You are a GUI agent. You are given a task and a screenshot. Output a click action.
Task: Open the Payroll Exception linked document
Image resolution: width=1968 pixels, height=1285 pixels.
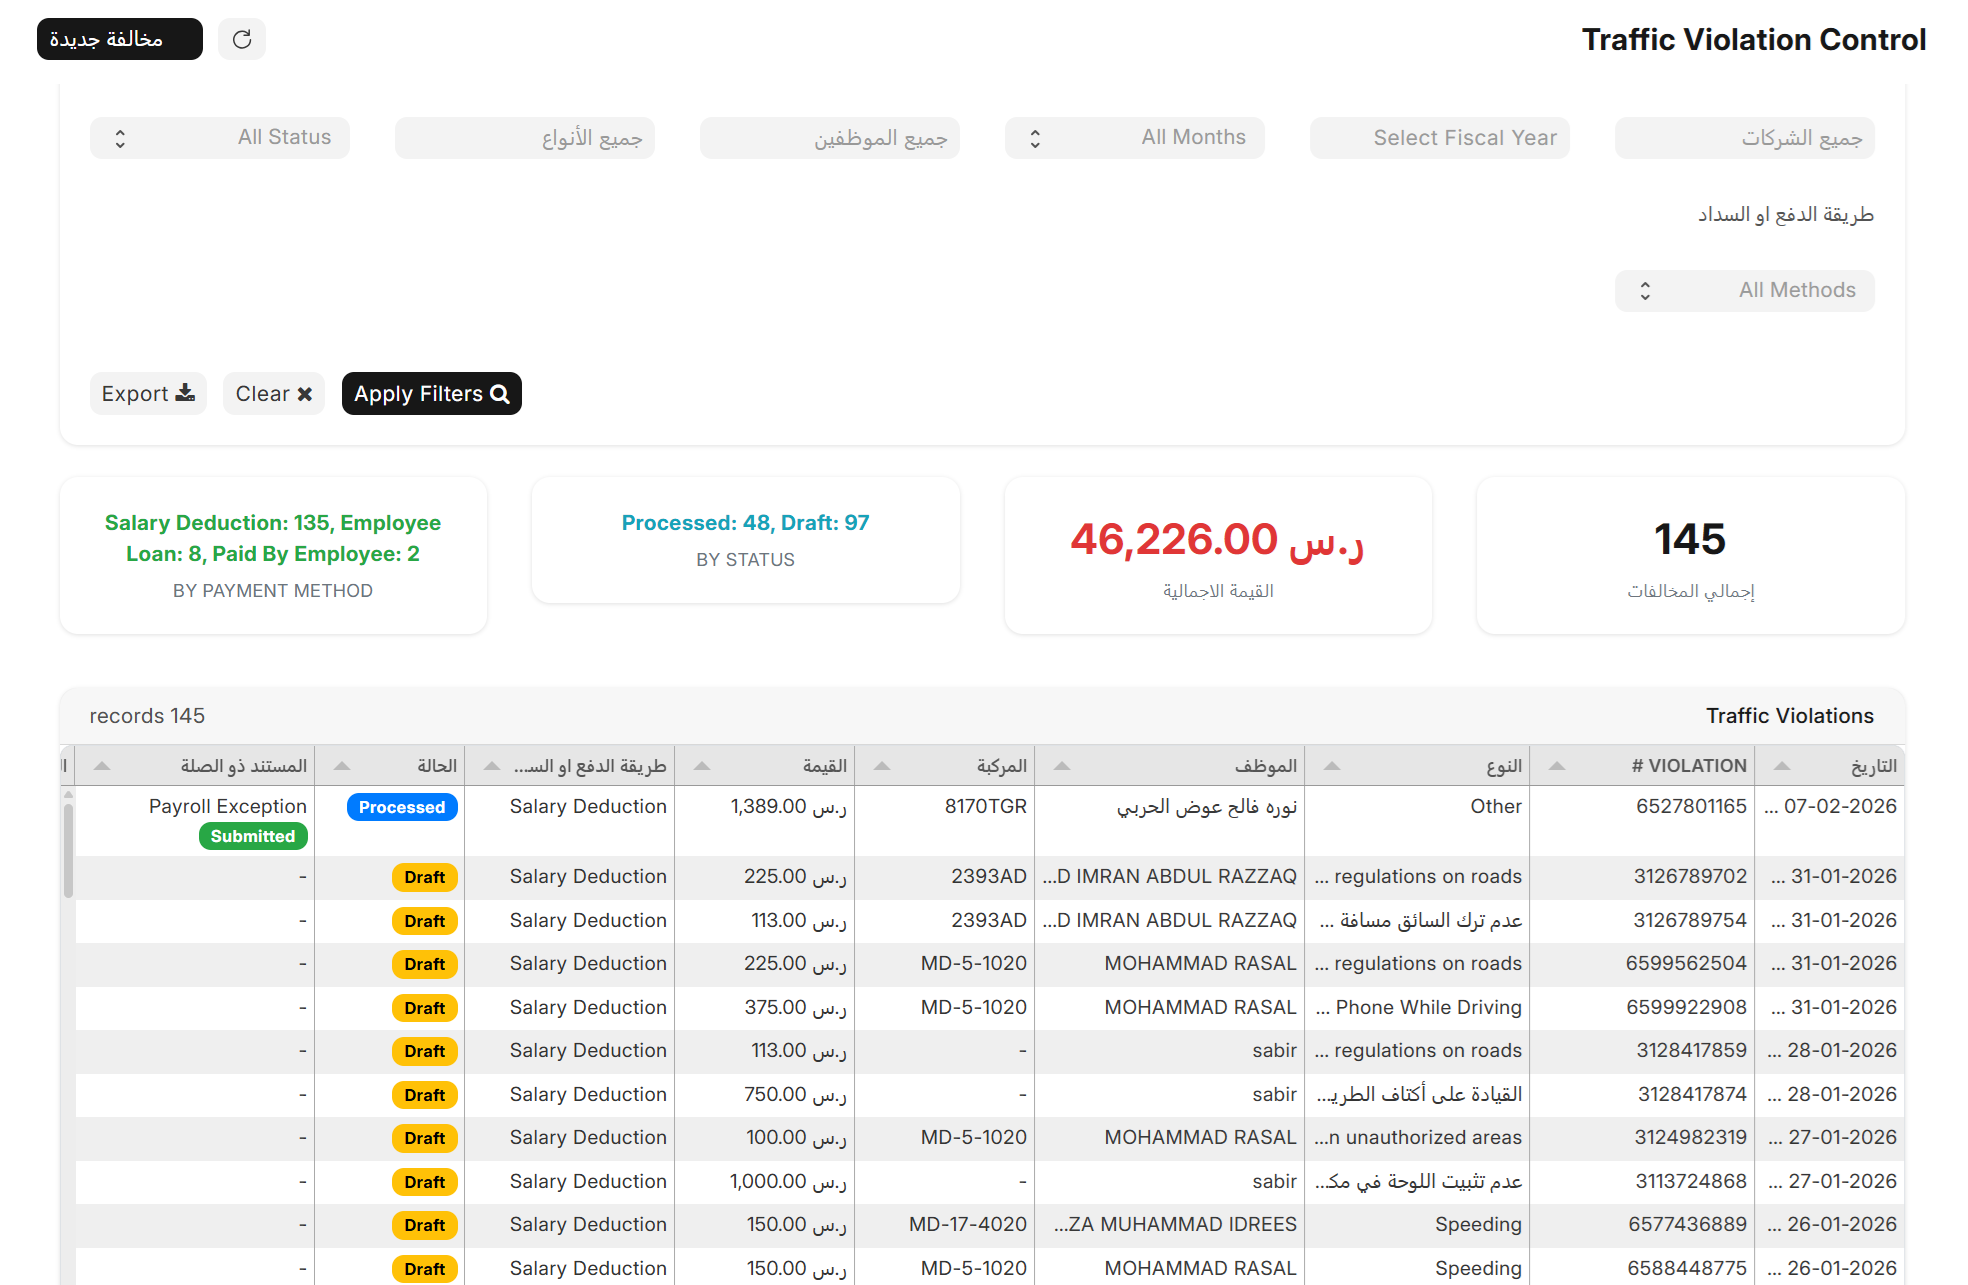(227, 806)
